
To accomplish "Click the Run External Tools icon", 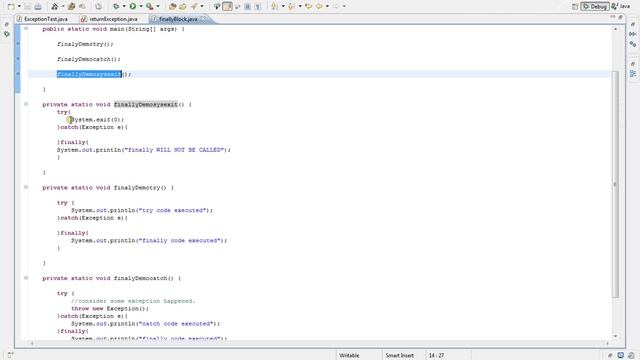I will pos(150,7).
